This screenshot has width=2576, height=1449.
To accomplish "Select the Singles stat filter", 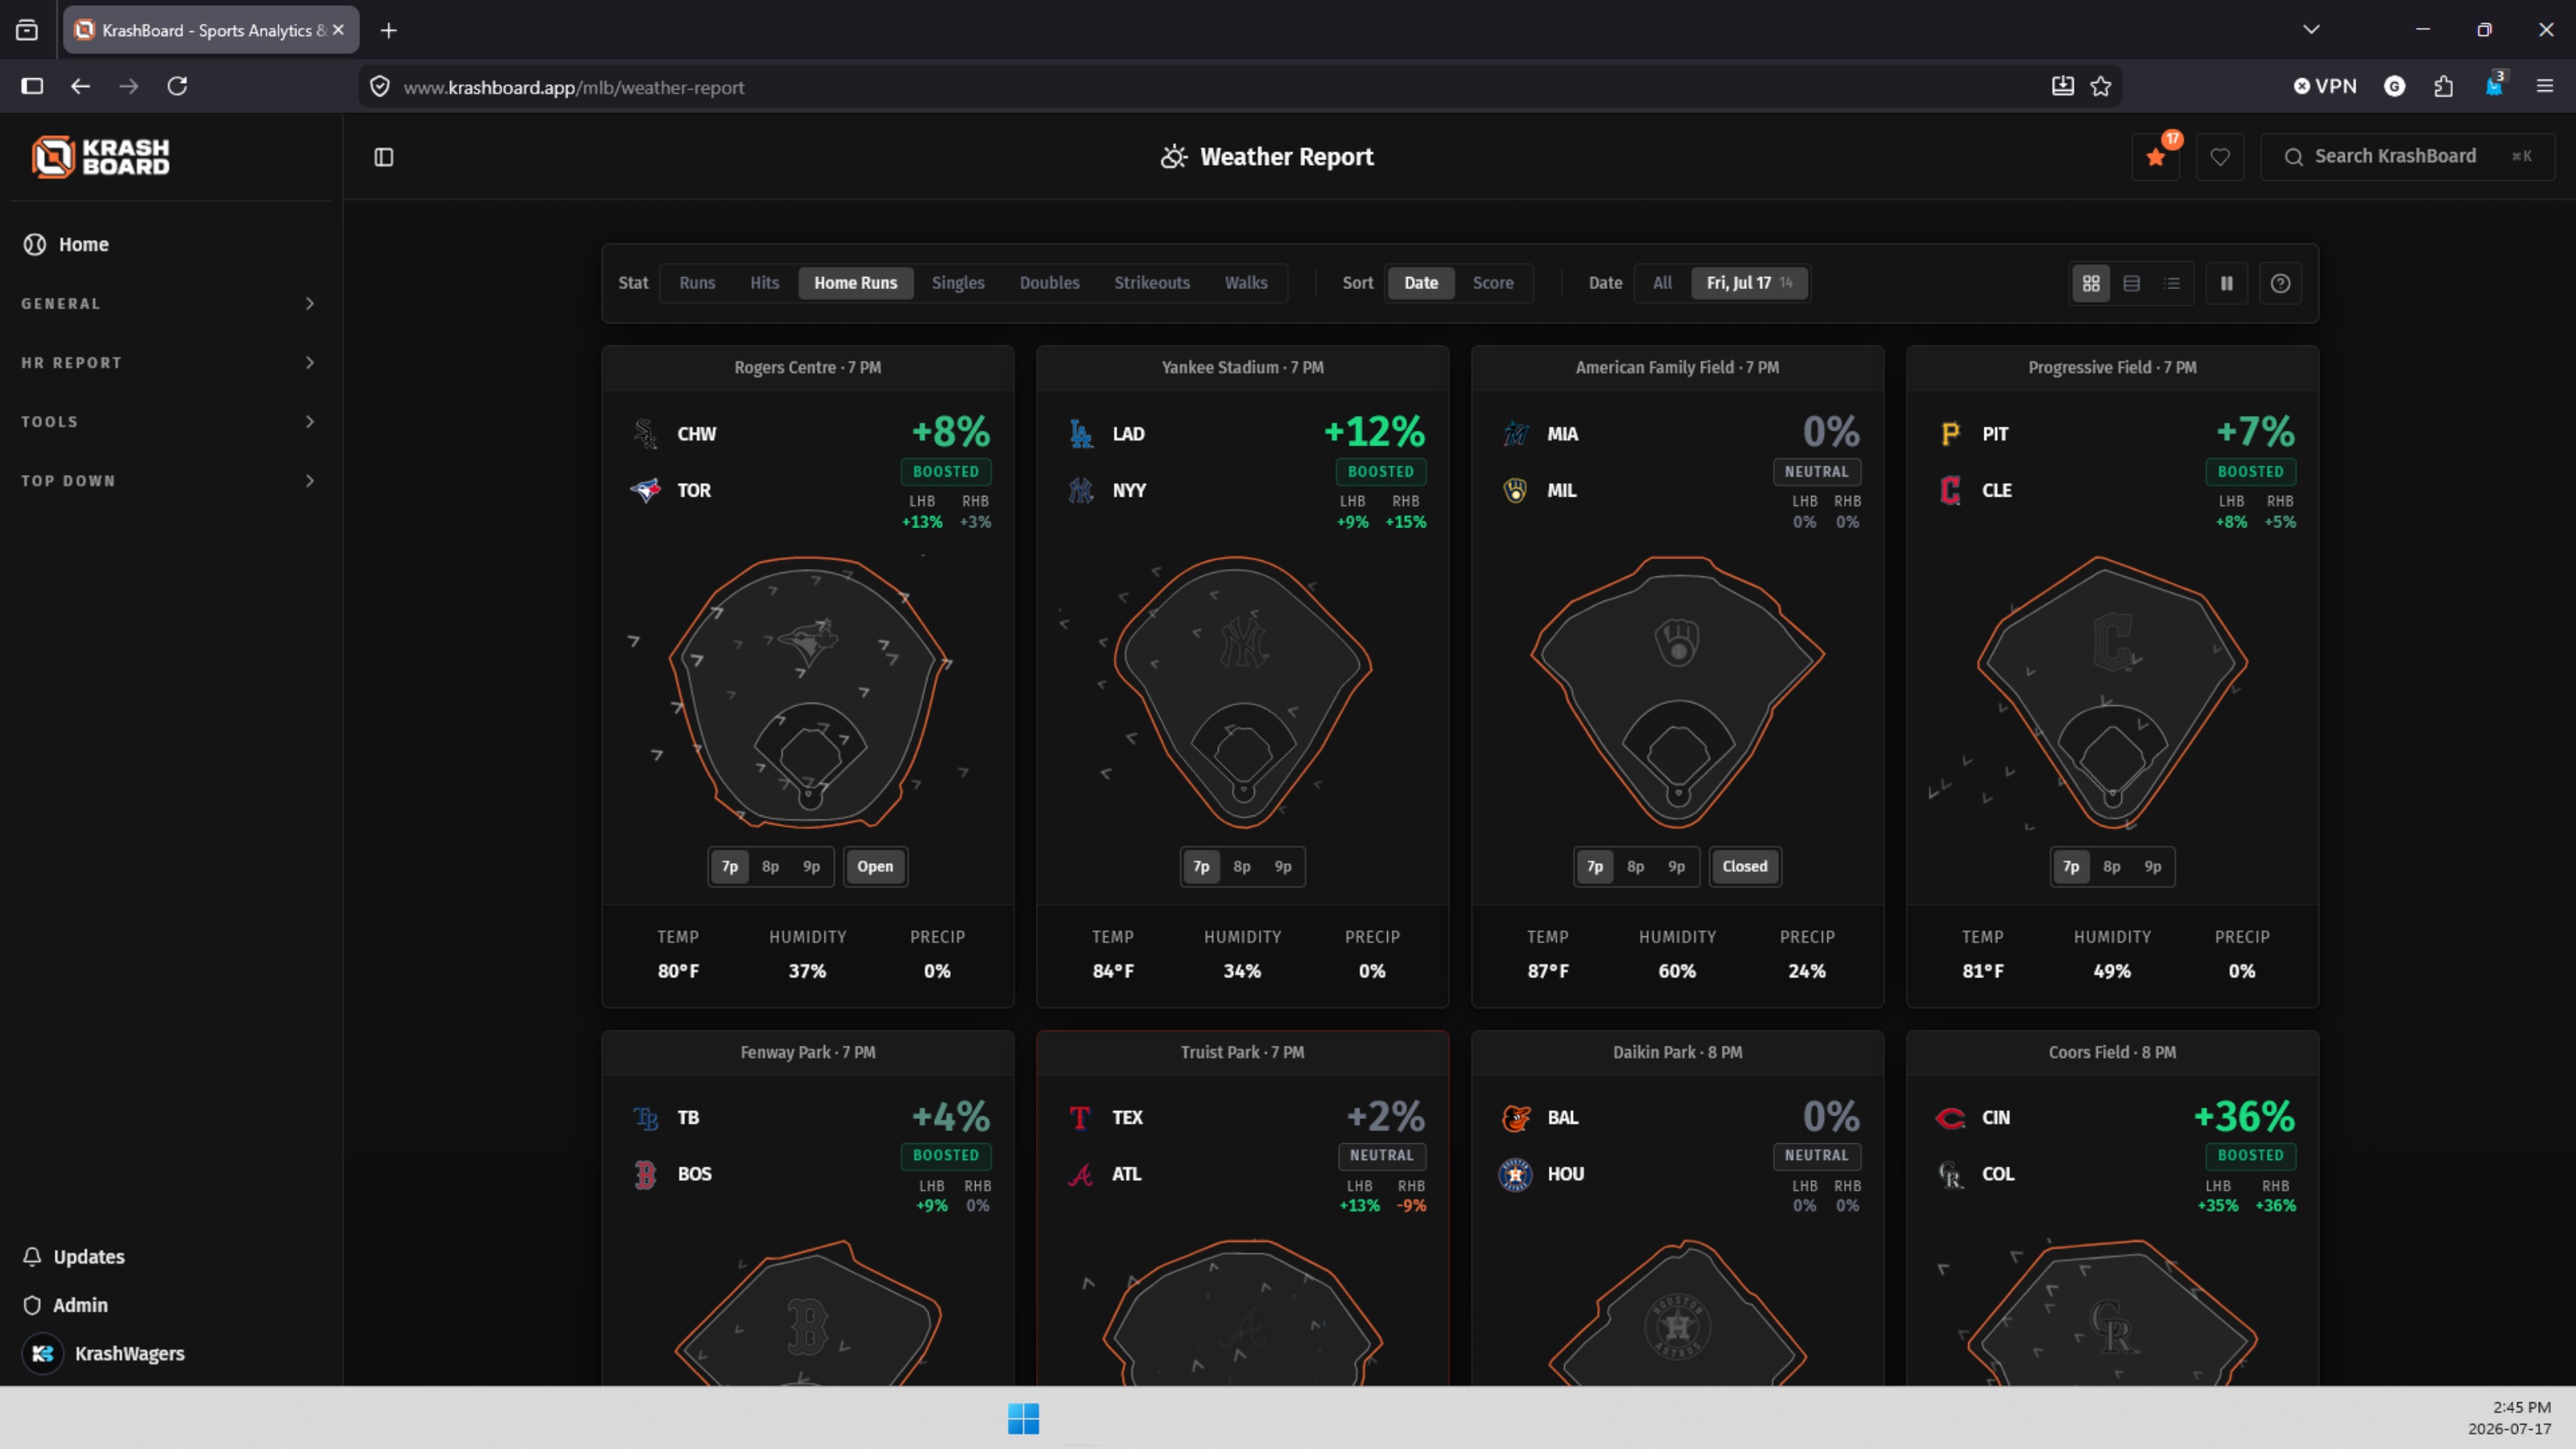I will [x=958, y=284].
